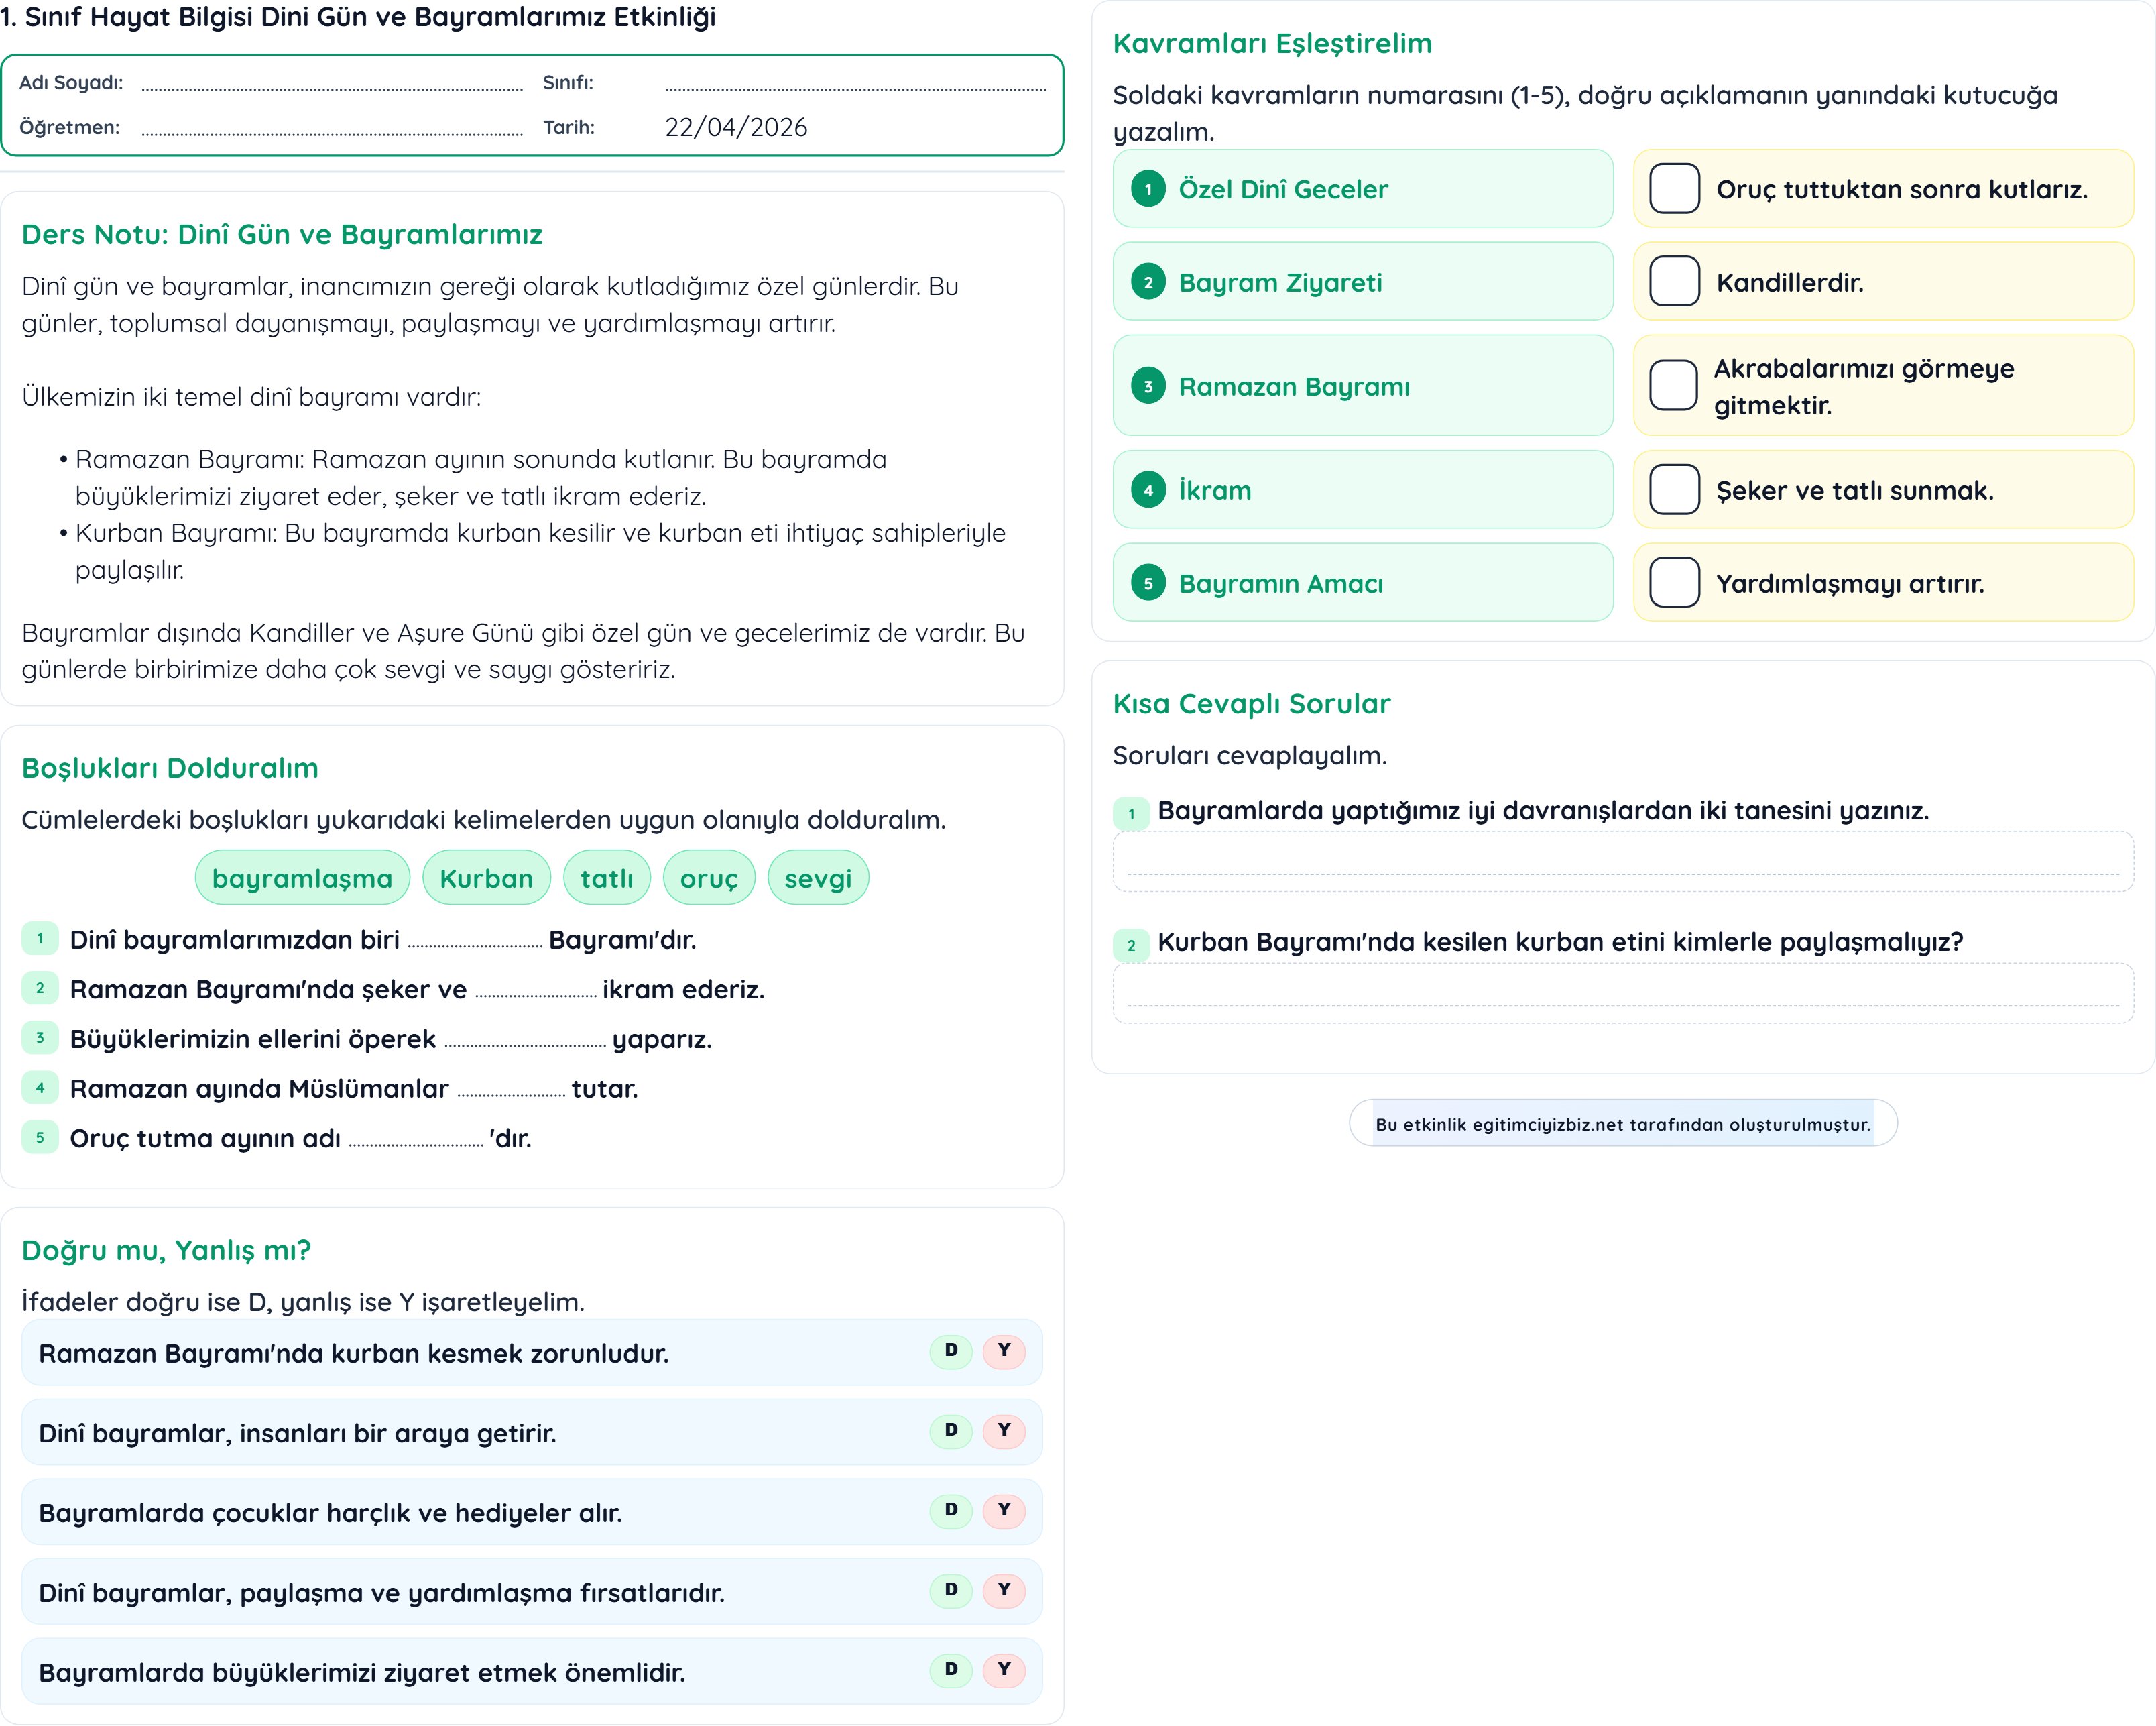Click answer area for first short-answer question
Image resolution: width=2156 pixels, height=1726 pixels.
[x=1622, y=862]
